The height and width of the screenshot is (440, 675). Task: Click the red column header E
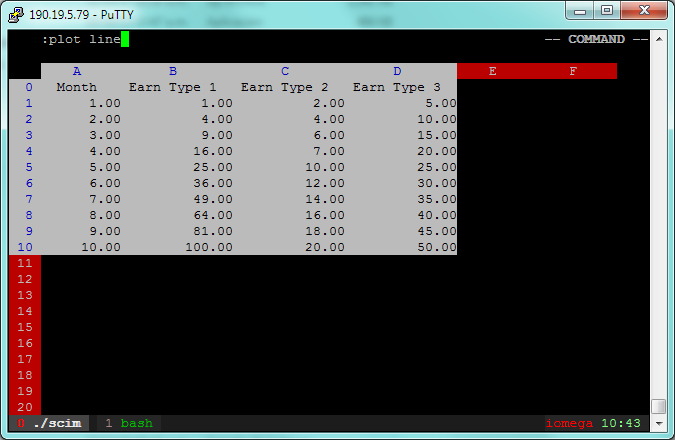[493, 71]
